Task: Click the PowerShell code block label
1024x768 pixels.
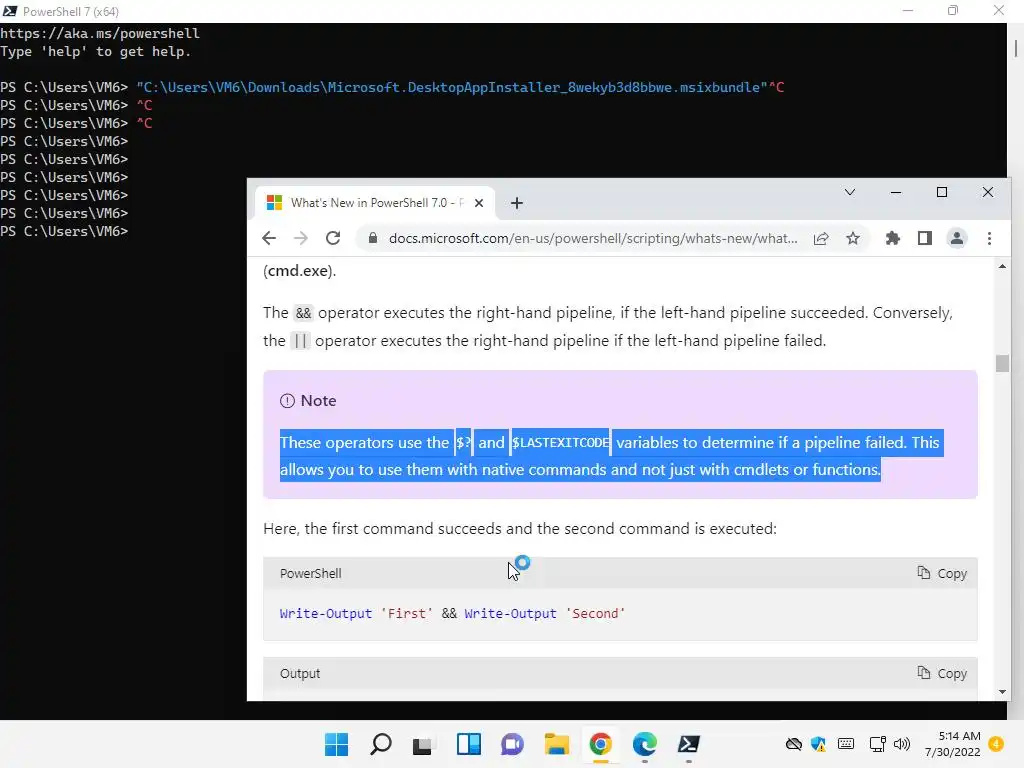Action: (310, 573)
